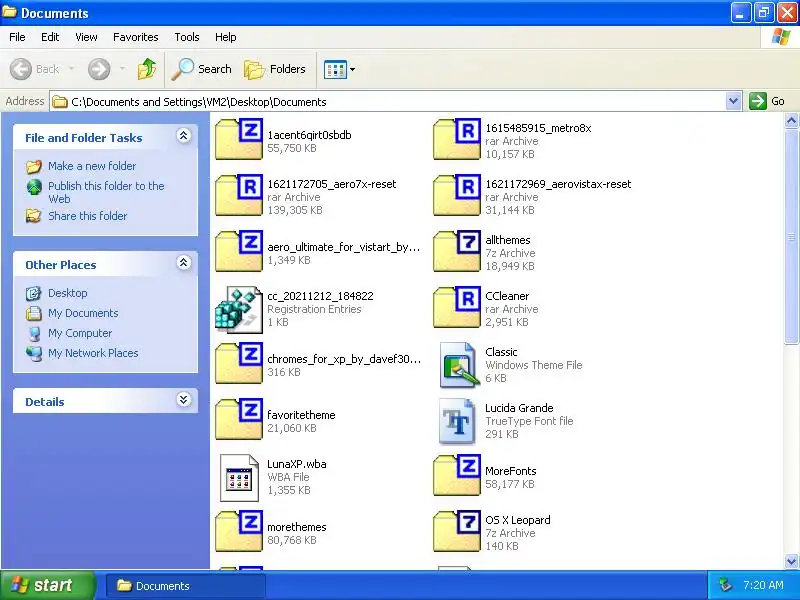Click the Desktop icon in Other Places
Image resolution: width=800 pixels, height=600 pixels.
pos(34,293)
